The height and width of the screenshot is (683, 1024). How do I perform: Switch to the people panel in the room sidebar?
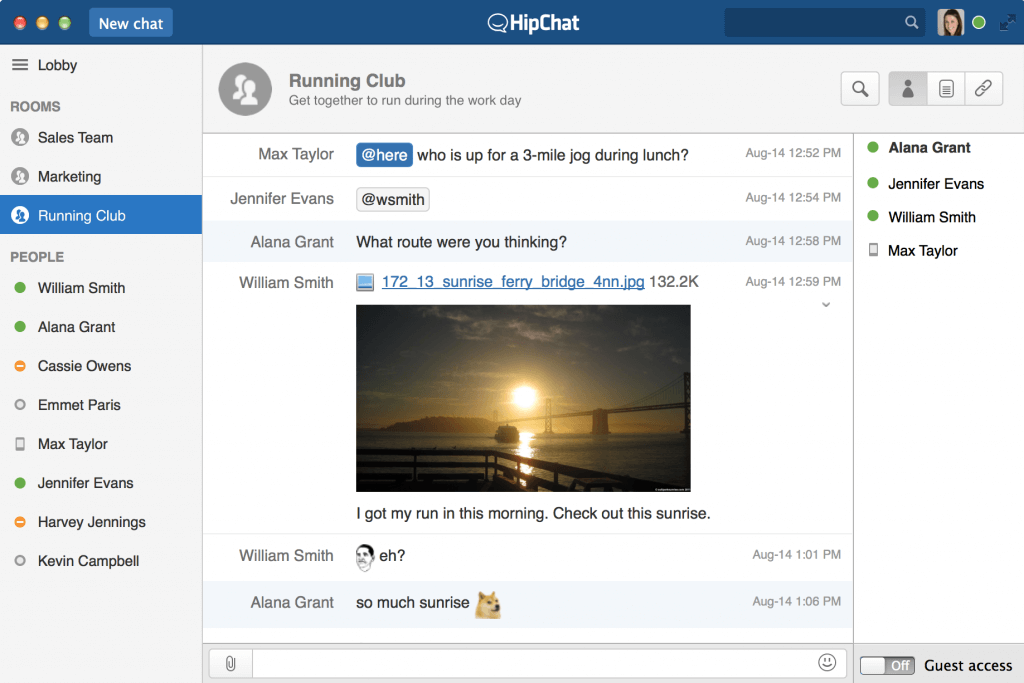[907, 88]
